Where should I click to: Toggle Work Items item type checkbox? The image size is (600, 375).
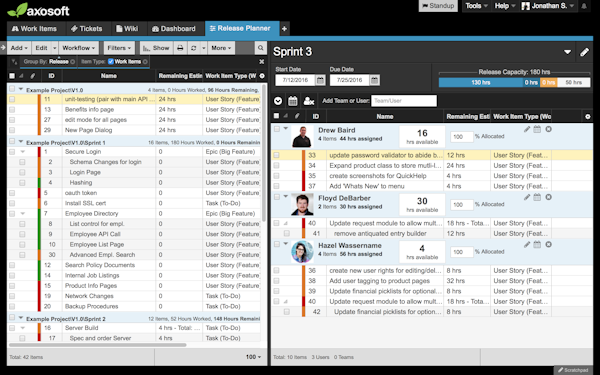111,62
